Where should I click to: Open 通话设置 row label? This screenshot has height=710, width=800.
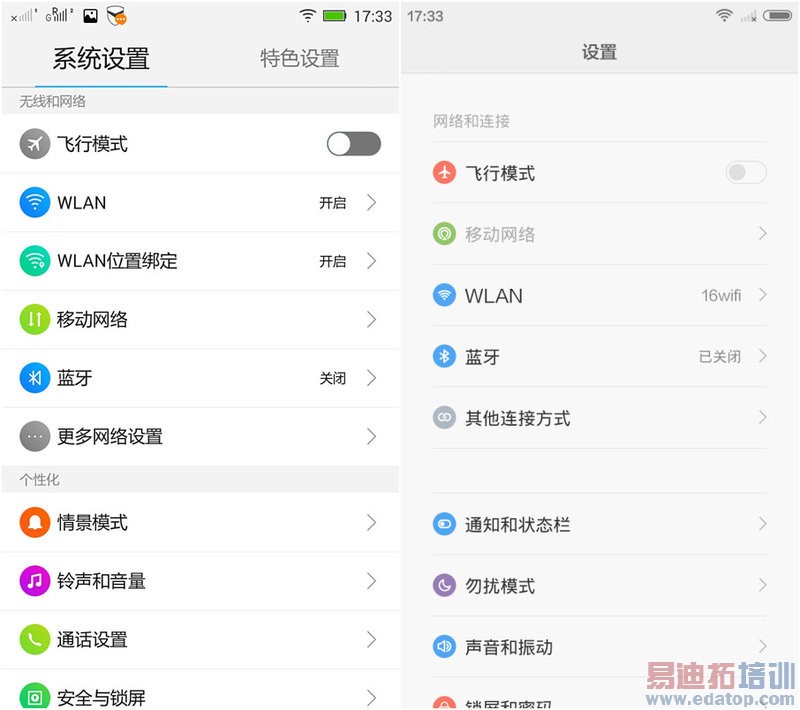92,639
